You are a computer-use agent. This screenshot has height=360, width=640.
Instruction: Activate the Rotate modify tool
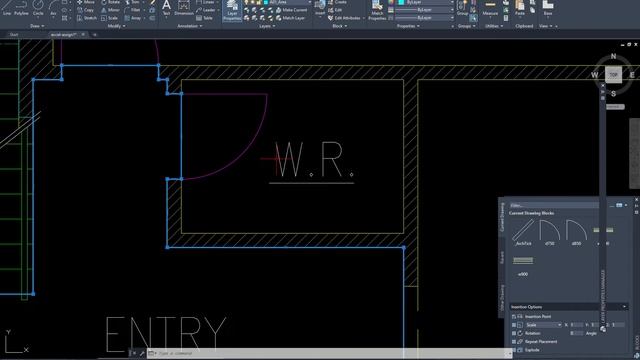point(110,2)
